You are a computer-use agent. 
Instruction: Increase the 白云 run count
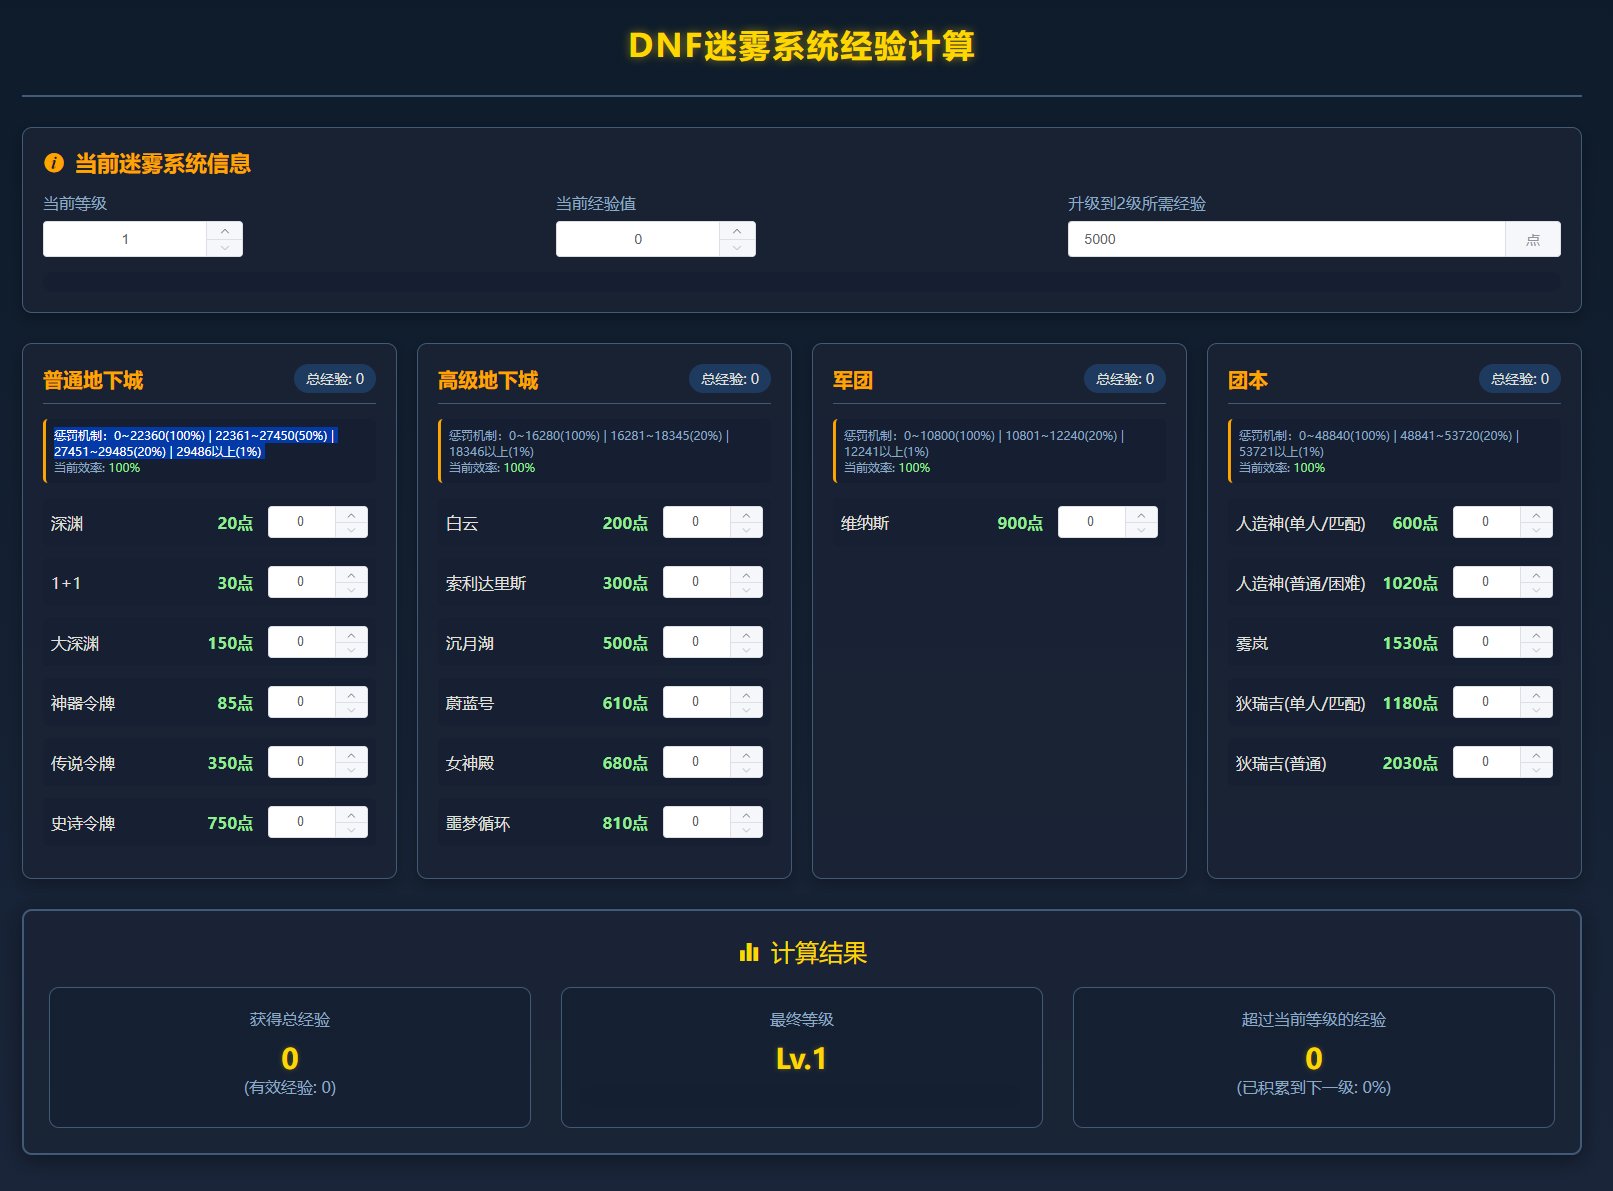click(746, 514)
